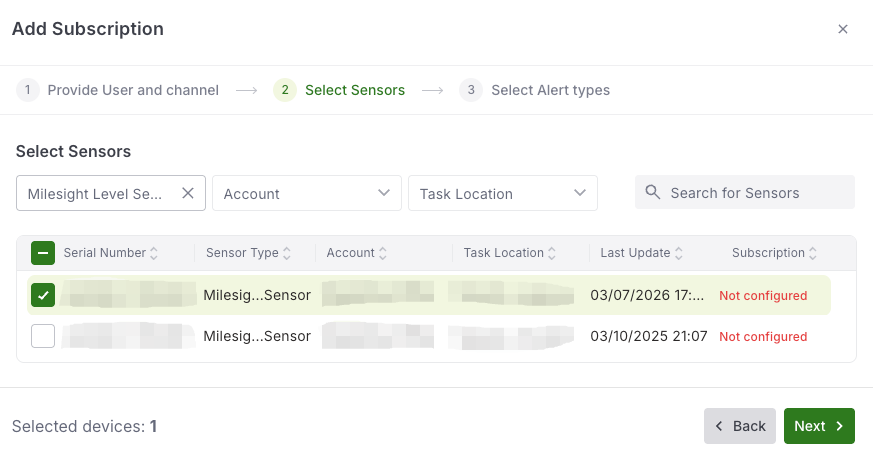Sort by Task Location column arrows
Viewport: 873px width, 459px height.
coord(551,253)
